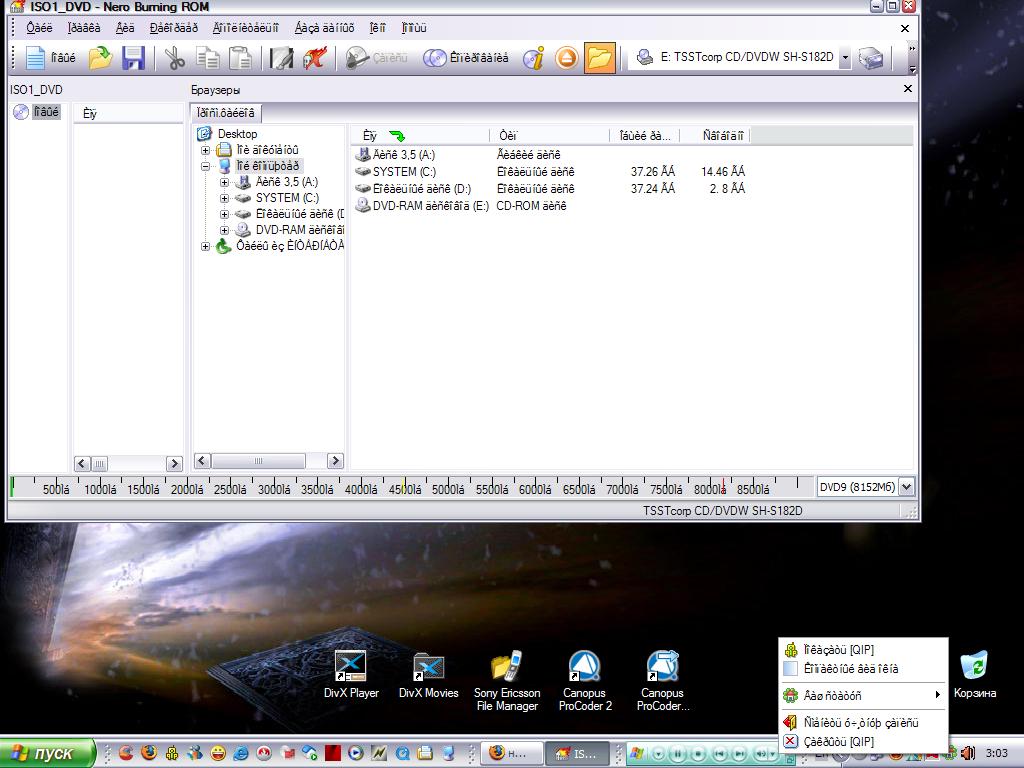
Task: Click the Choose Recorder icon beside drive list
Action: 871,58
